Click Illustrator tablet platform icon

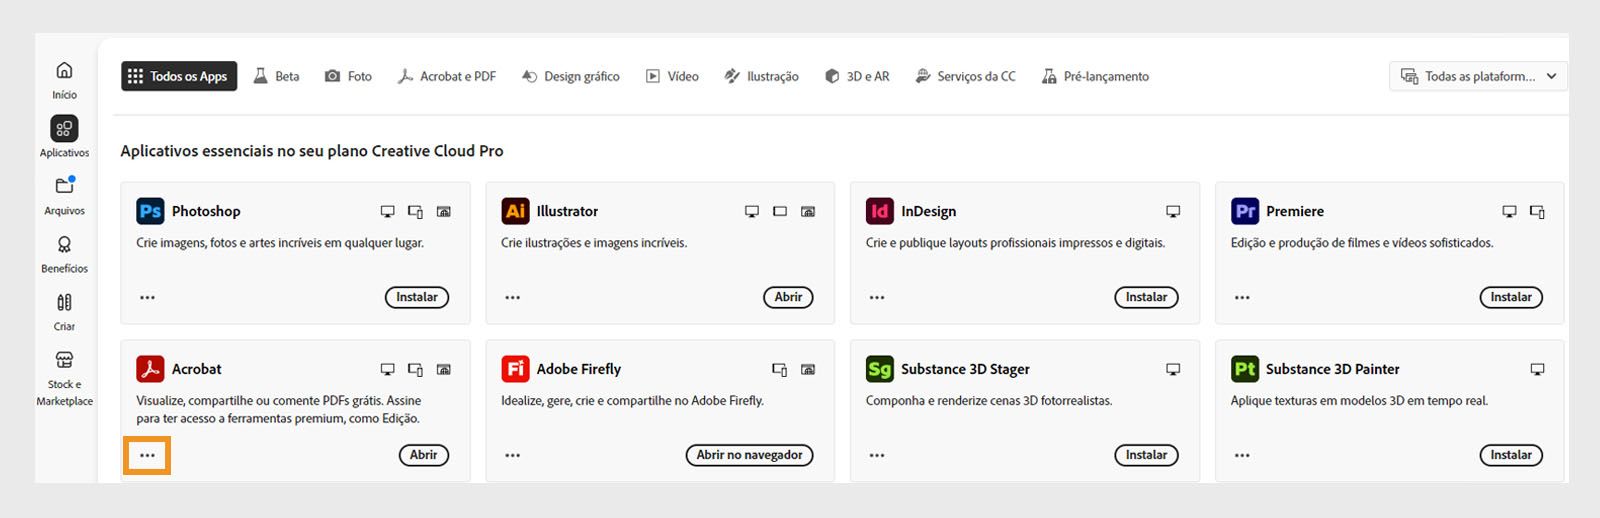780,212
